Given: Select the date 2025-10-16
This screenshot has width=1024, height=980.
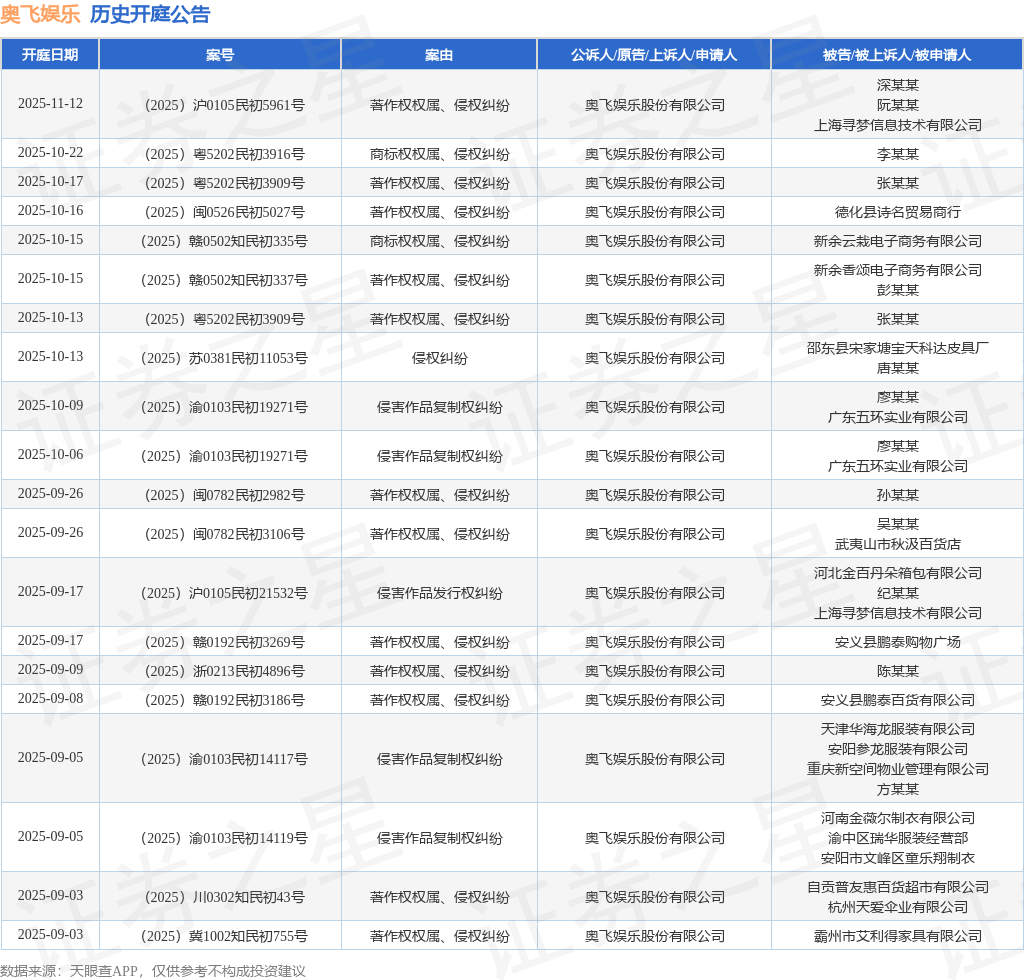Looking at the screenshot, I should point(50,211).
